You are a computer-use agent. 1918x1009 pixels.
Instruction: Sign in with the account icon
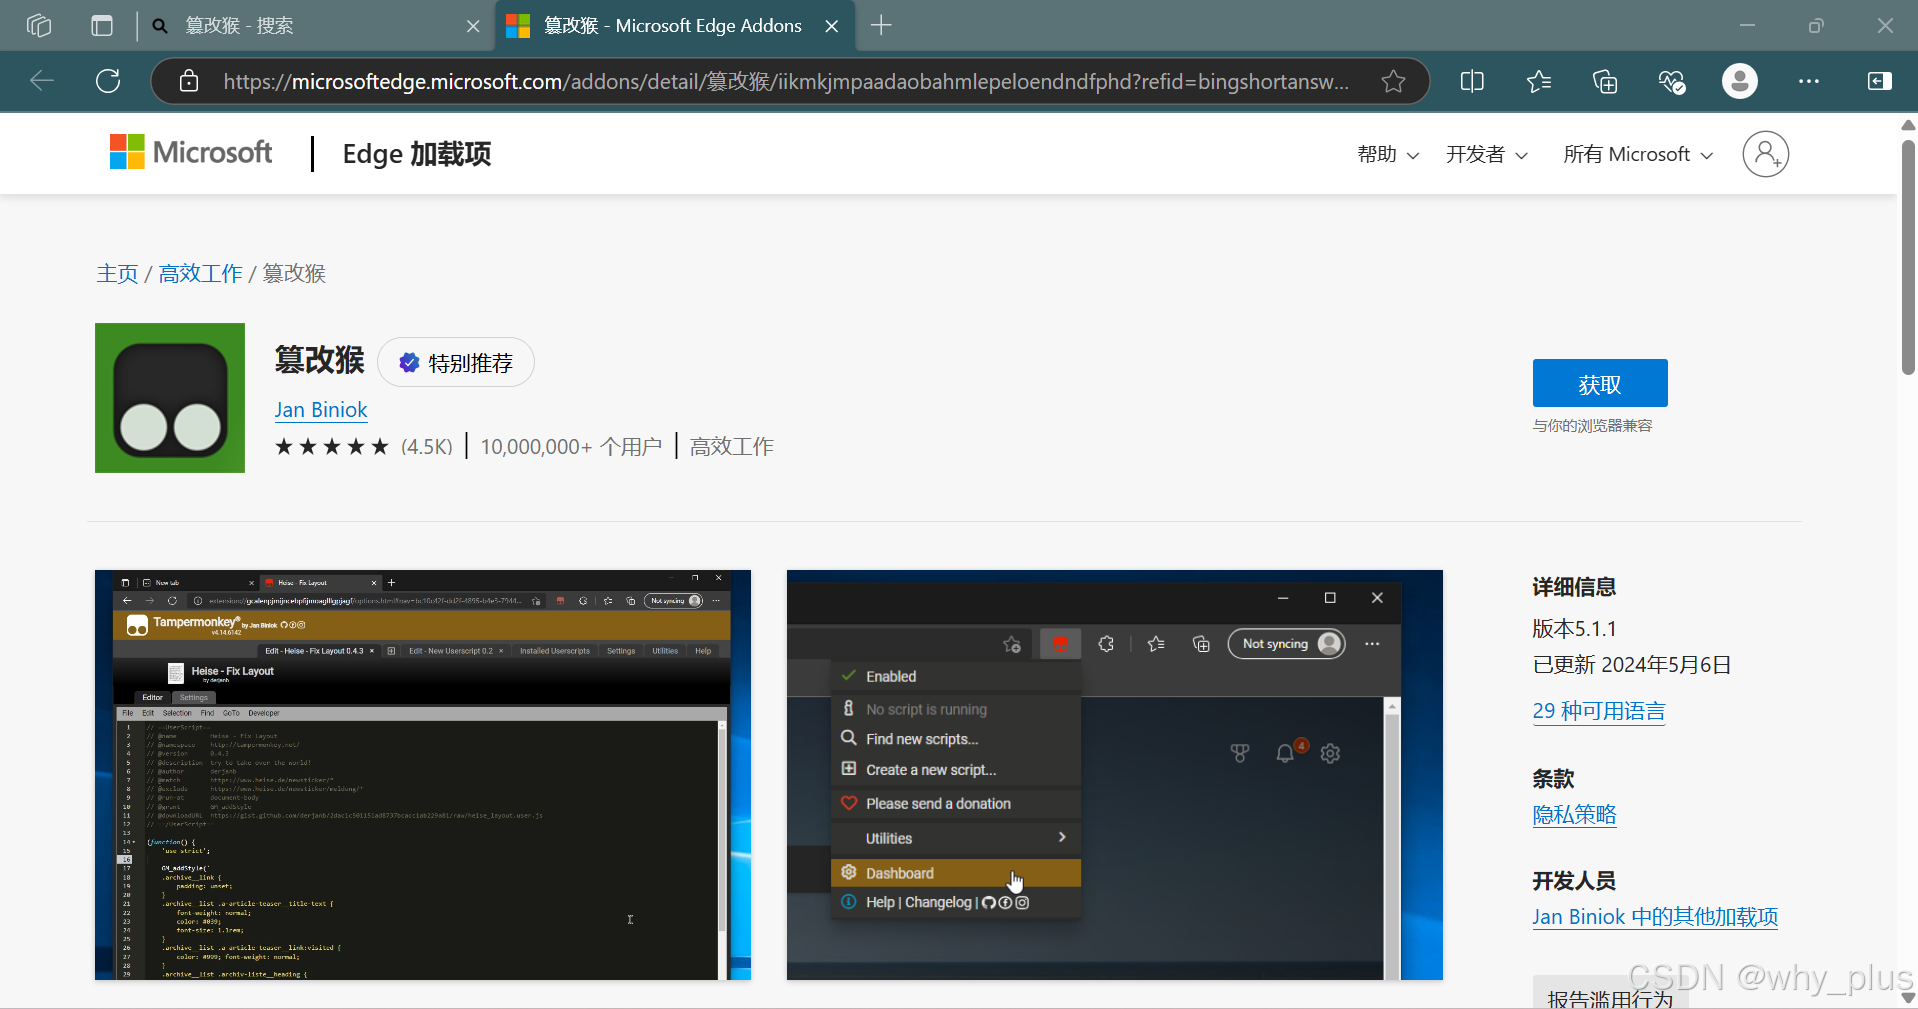click(1766, 154)
